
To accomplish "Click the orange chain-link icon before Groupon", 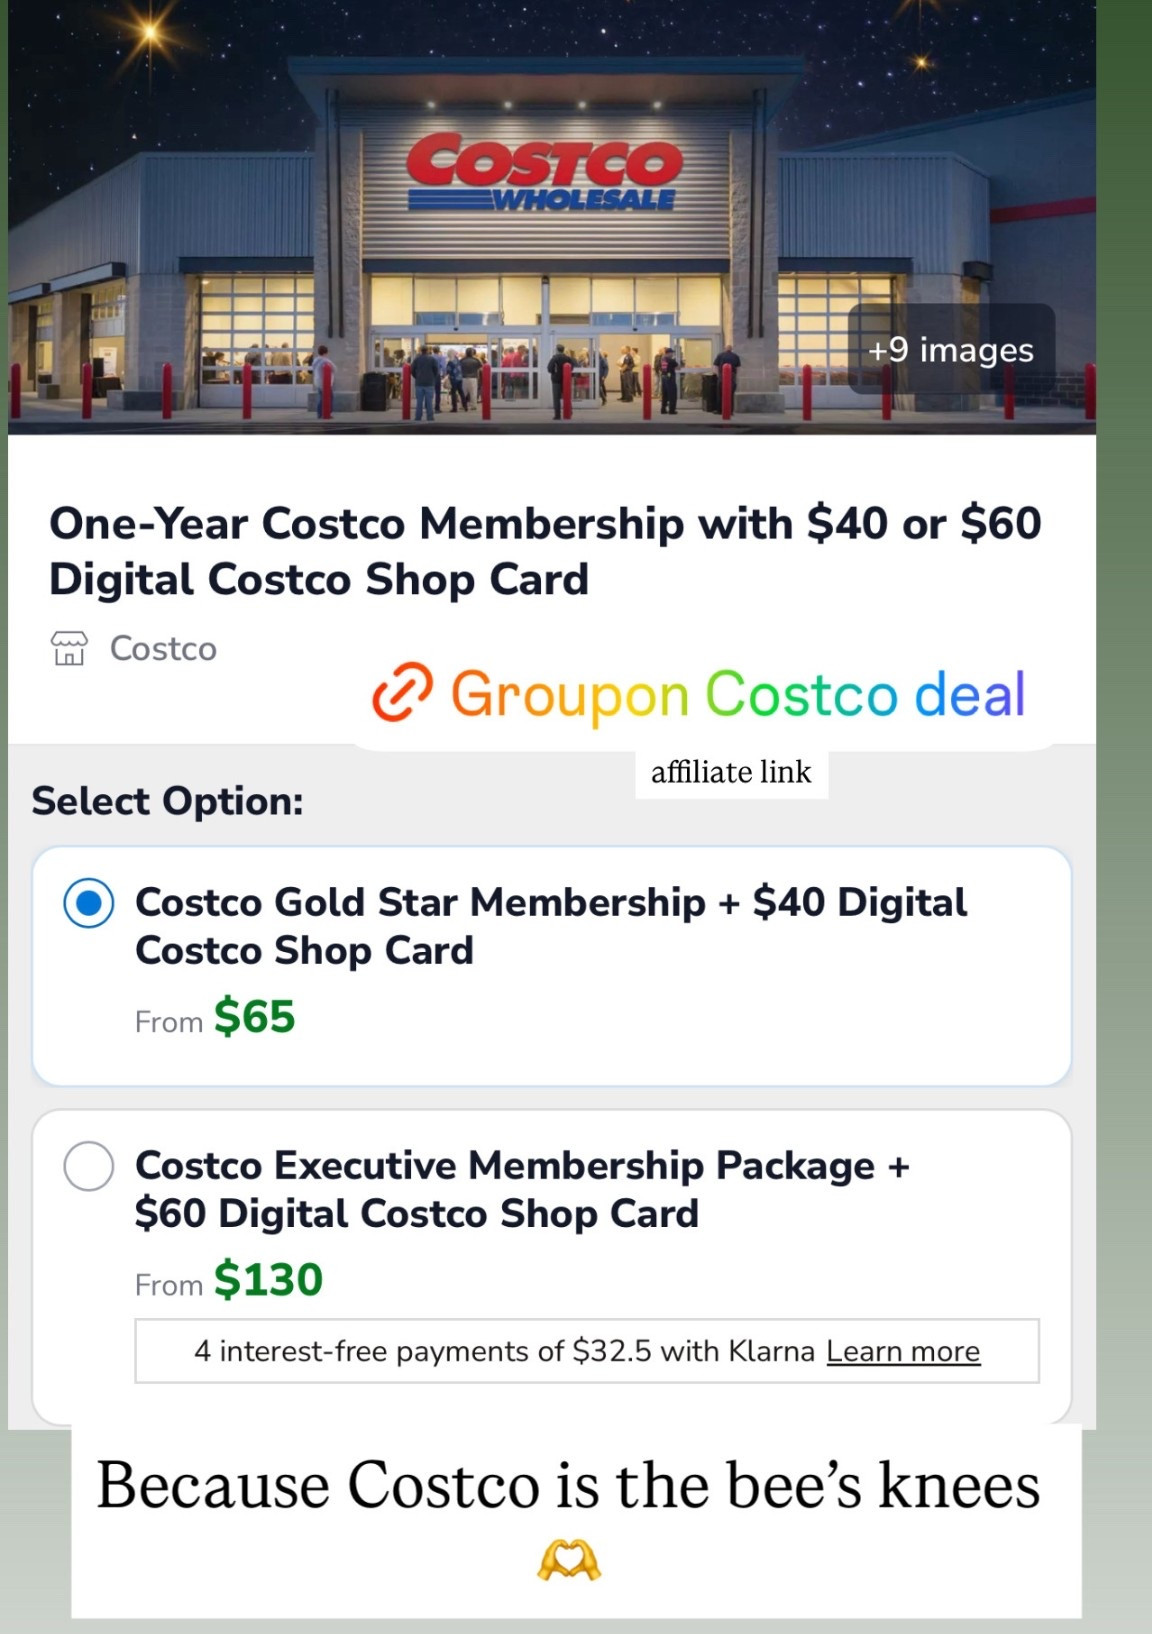I will click(404, 692).
